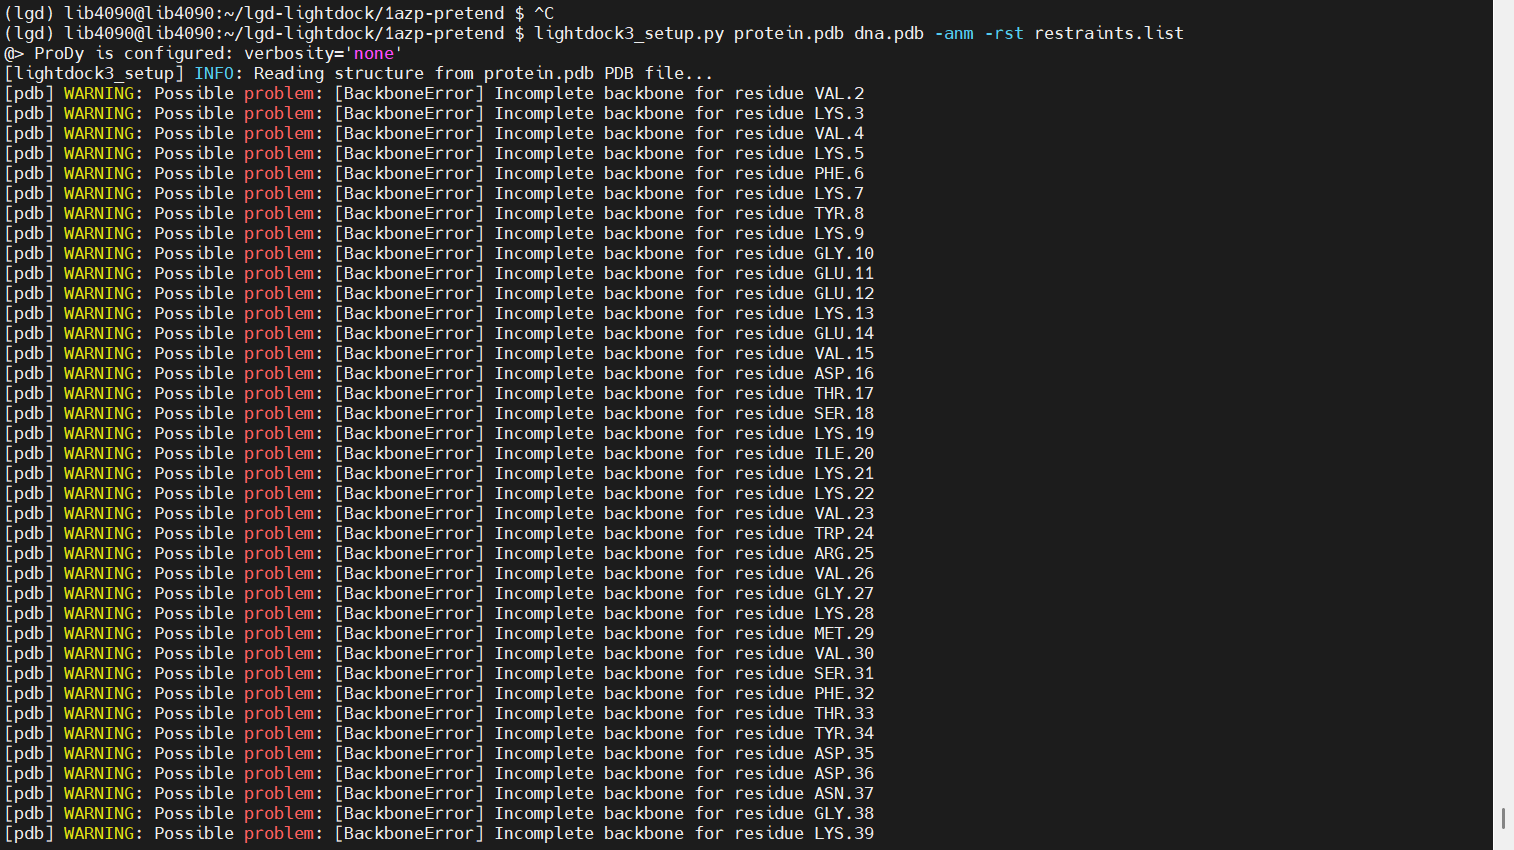Click residue 'LYS.28' text
1514x850 pixels.
pyautogui.click(x=844, y=613)
